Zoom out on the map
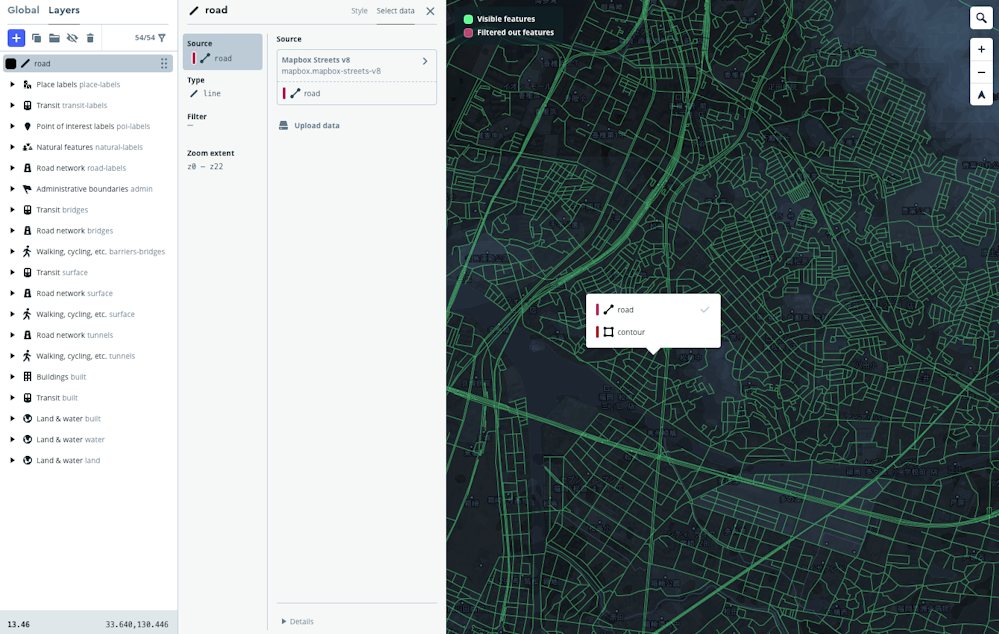 coord(981,73)
